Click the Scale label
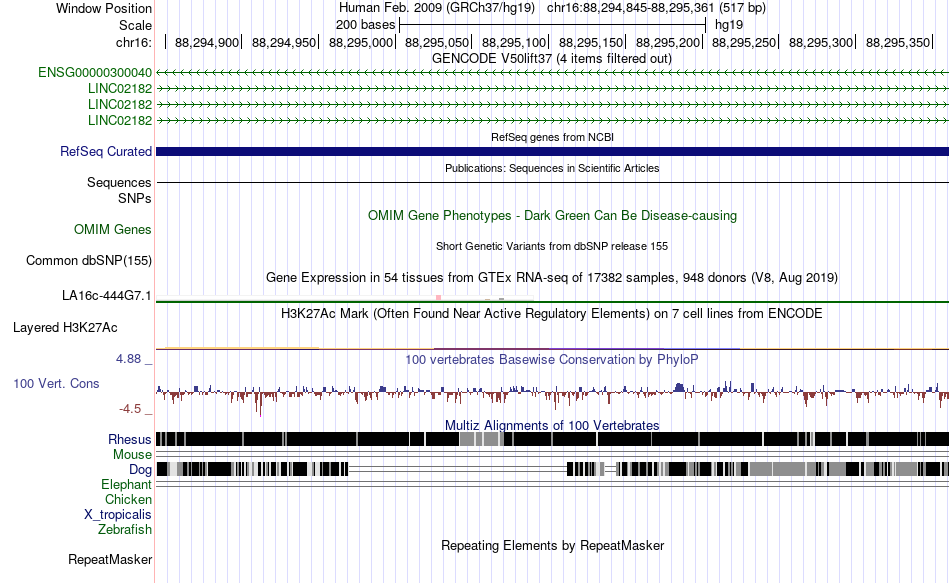950x583 pixels. [x=135, y=25]
